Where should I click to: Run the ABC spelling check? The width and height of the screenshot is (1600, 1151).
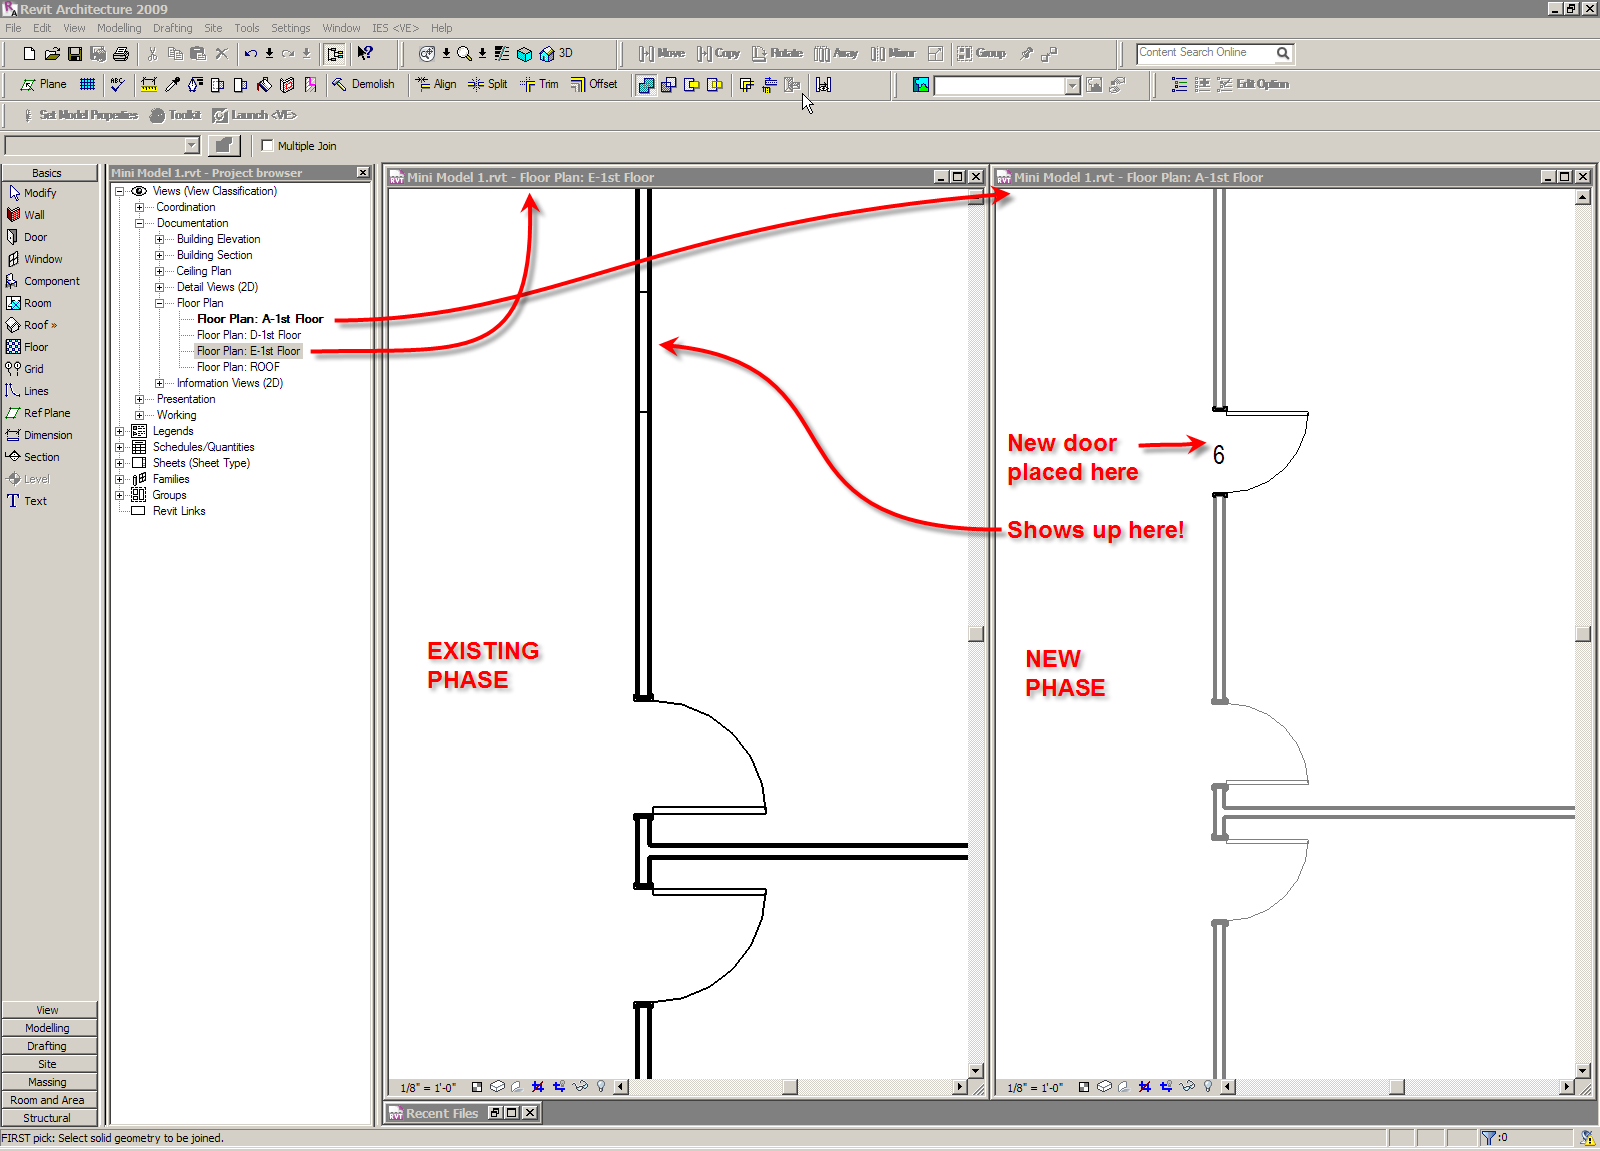[x=118, y=84]
